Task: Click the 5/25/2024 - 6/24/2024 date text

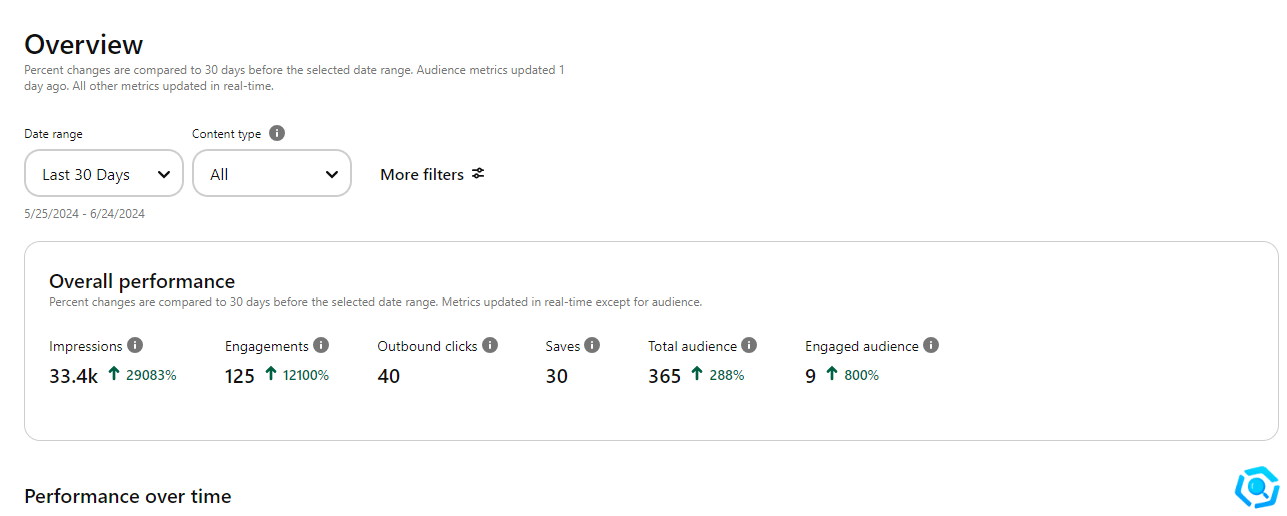Action: pyautogui.click(x=85, y=214)
